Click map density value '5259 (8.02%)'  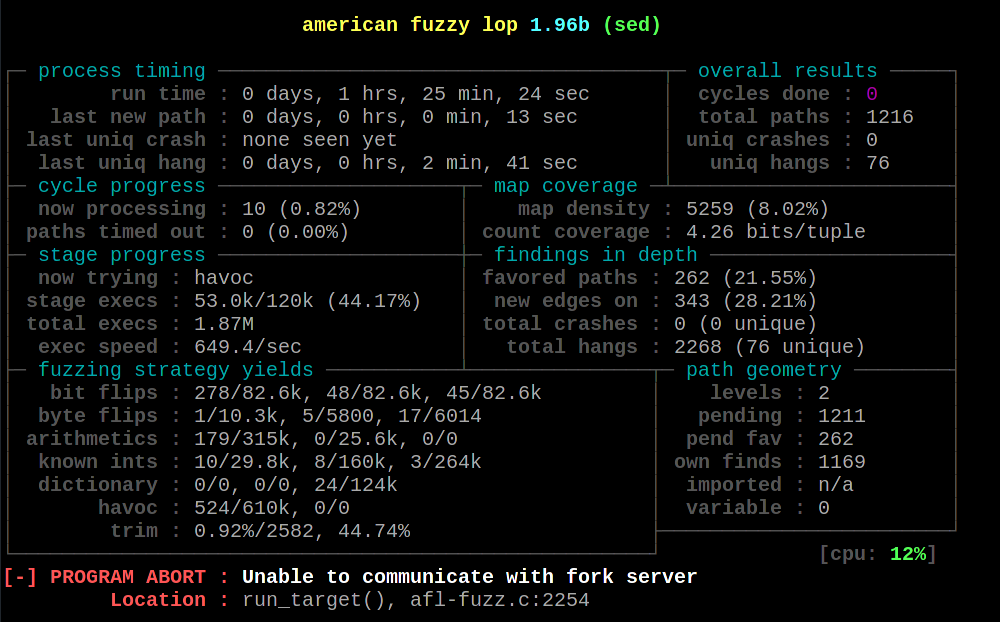[x=758, y=209]
